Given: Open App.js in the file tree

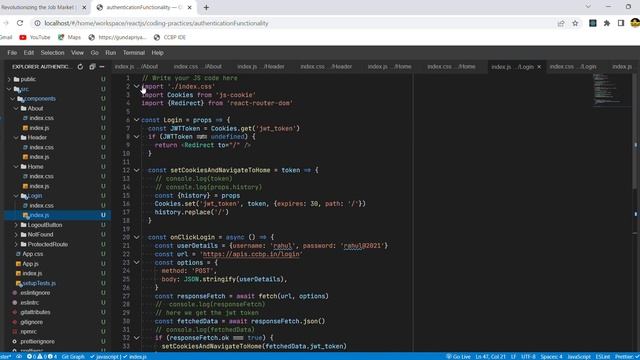Looking at the screenshot, I should point(30,264).
